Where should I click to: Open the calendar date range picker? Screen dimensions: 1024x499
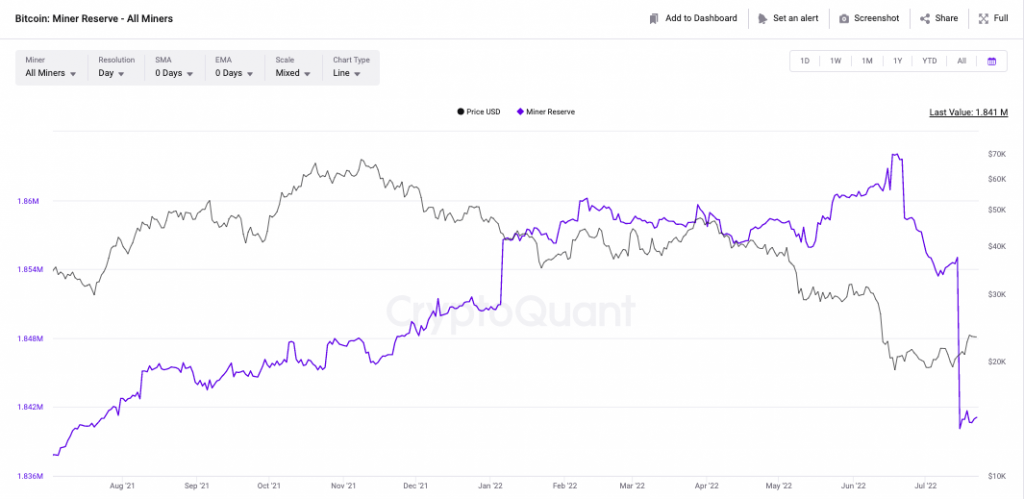991,61
